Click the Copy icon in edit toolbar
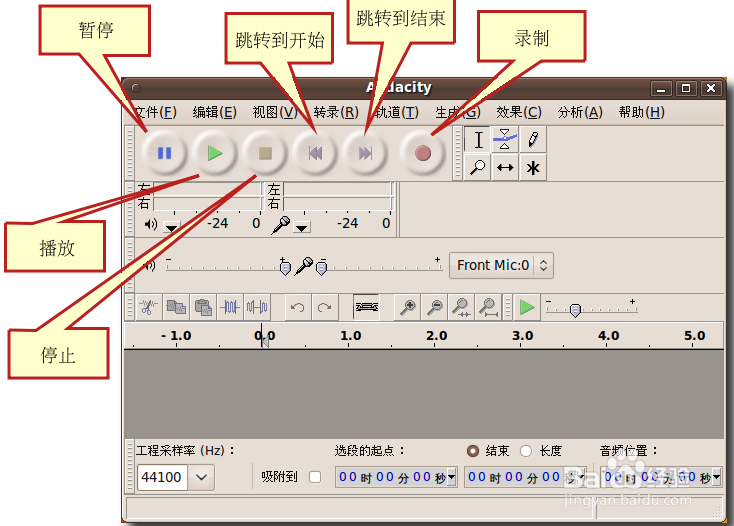The image size is (734, 526). coord(176,307)
